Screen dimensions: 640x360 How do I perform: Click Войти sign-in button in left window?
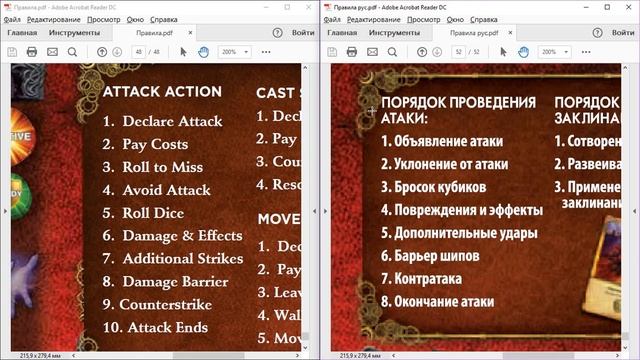click(x=303, y=33)
